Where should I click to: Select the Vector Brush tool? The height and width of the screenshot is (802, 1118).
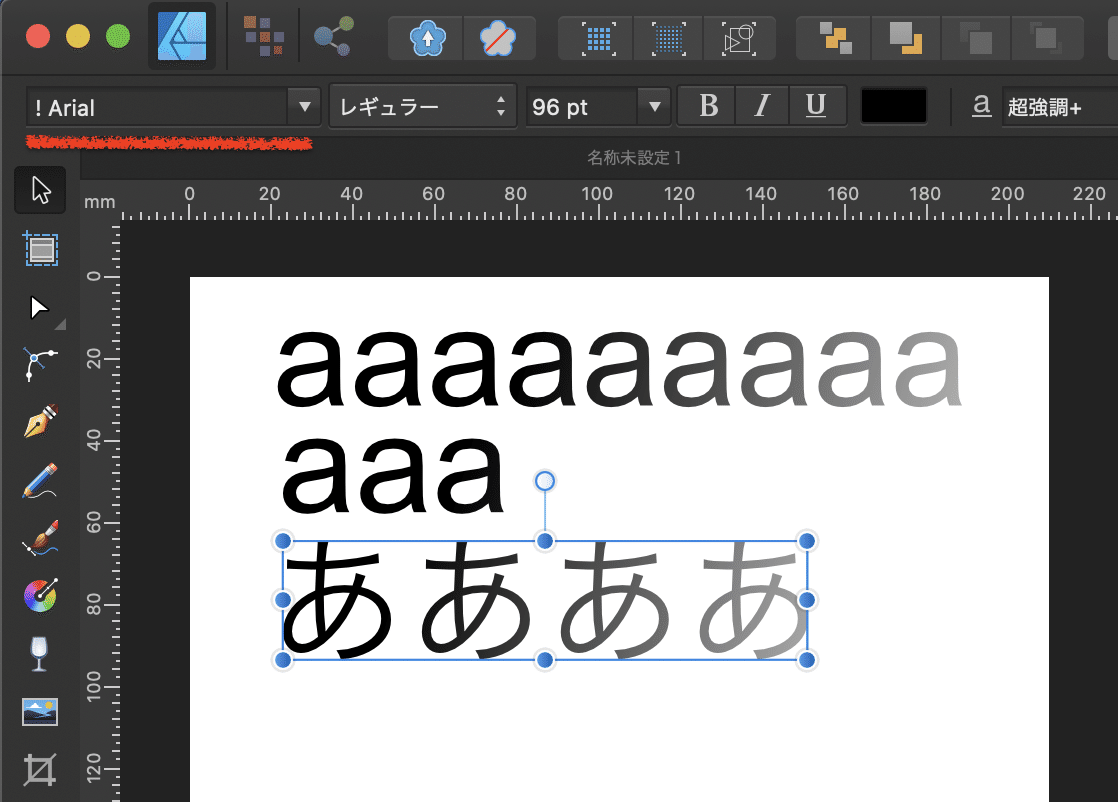pos(40,538)
